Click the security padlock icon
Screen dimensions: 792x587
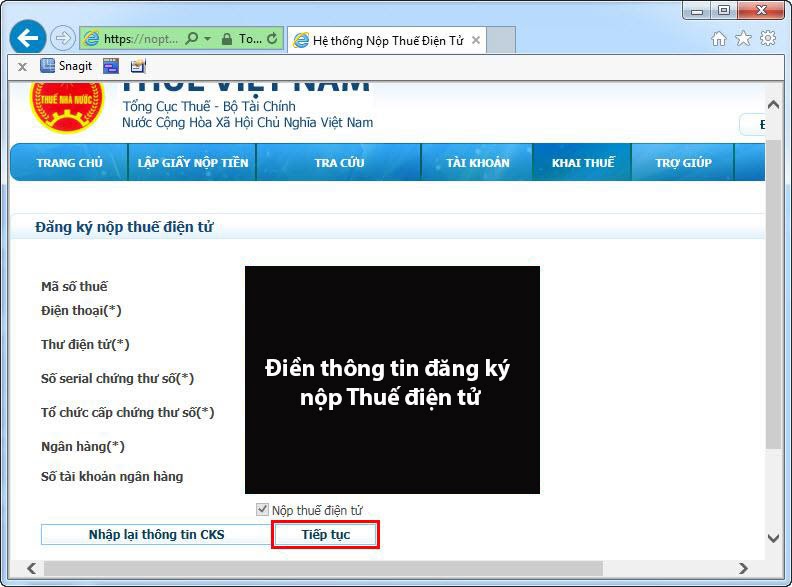tap(227, 39)
